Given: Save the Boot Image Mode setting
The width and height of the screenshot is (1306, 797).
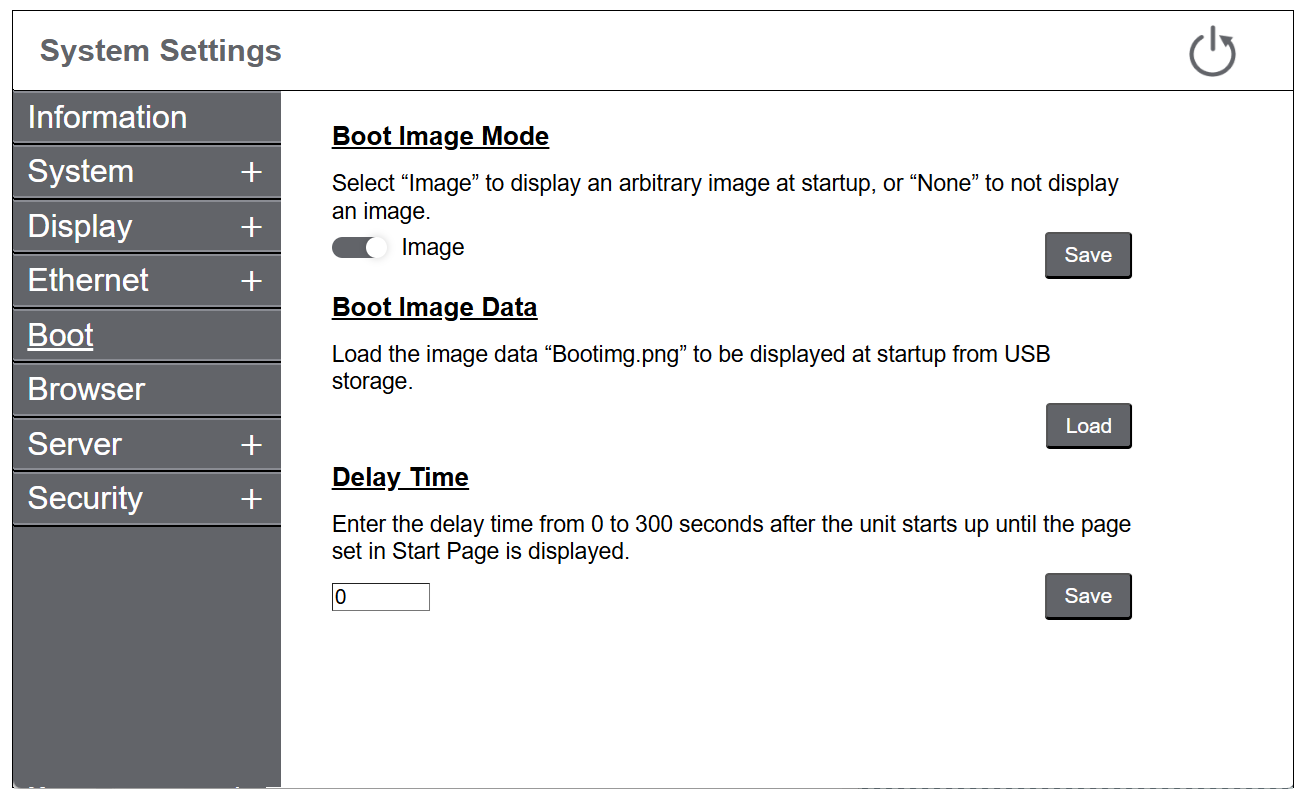Looking at the screenshot, I should pyautogui.click(x=1088, y=255).
